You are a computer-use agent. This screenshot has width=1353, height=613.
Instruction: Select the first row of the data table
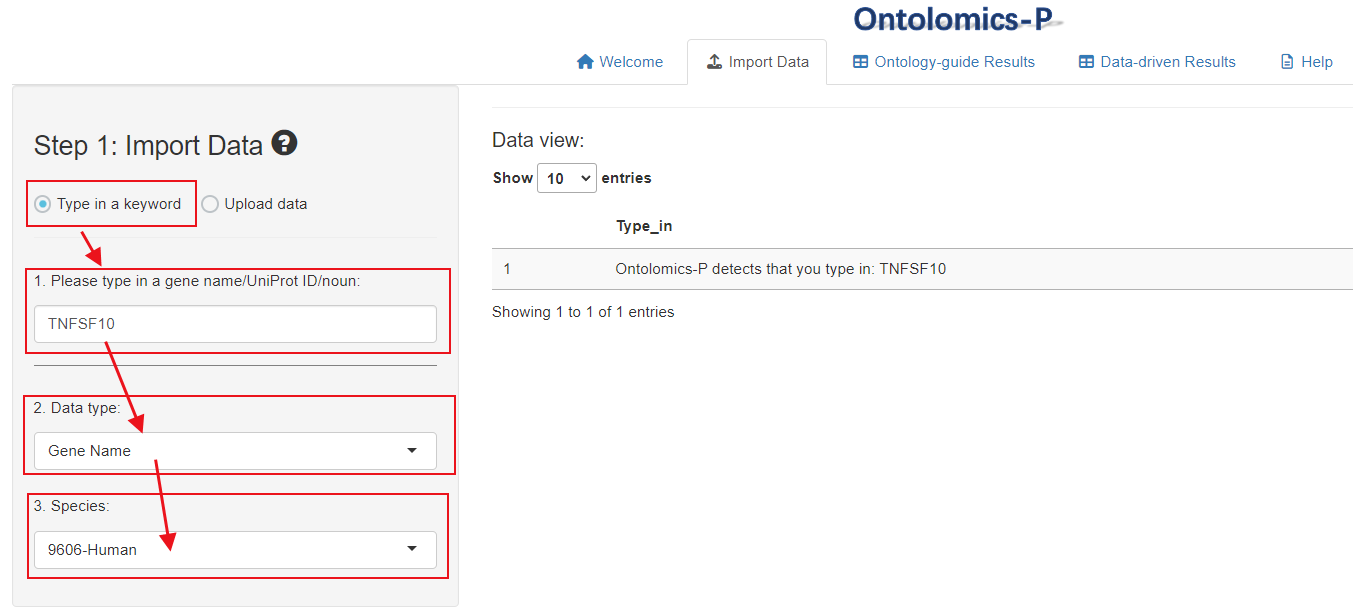pos(922,269)
